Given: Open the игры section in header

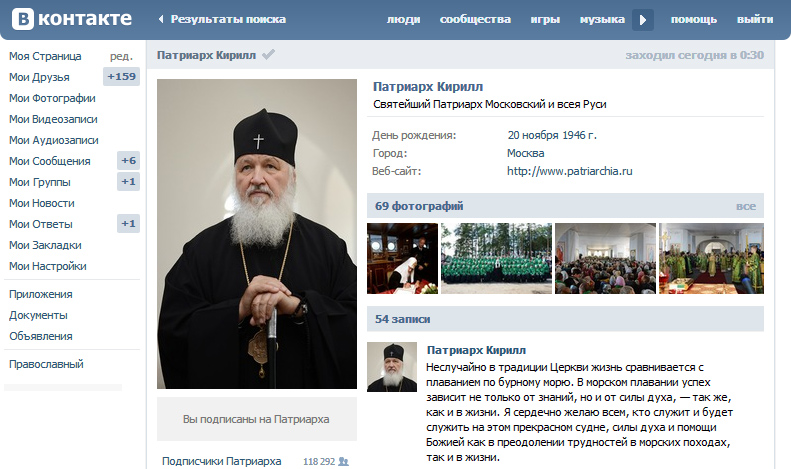Looking at the screenshot, I should (x=545, y=20).
